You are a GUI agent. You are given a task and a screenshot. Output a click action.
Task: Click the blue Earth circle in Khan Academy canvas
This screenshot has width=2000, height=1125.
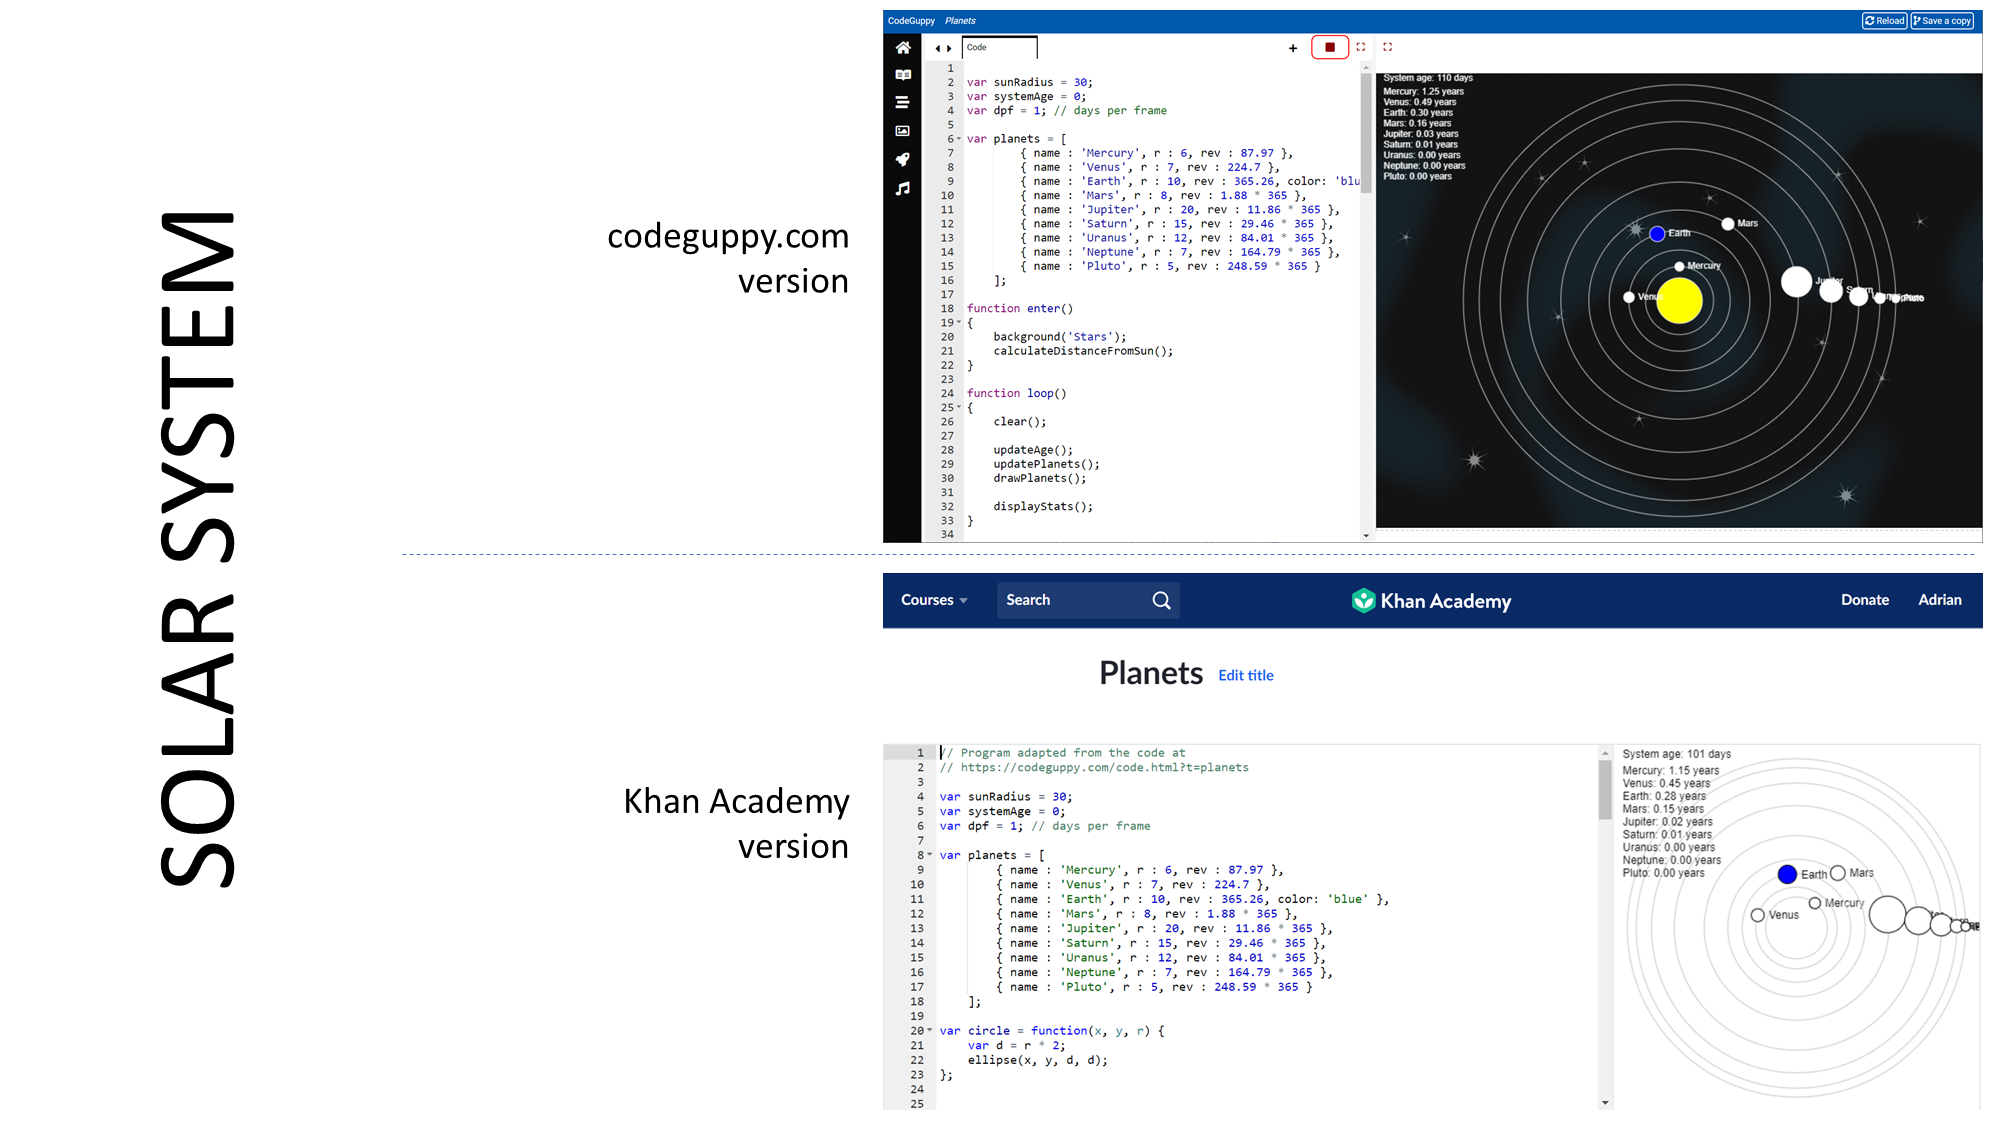pyautogui.click(x=1787, y=875)
